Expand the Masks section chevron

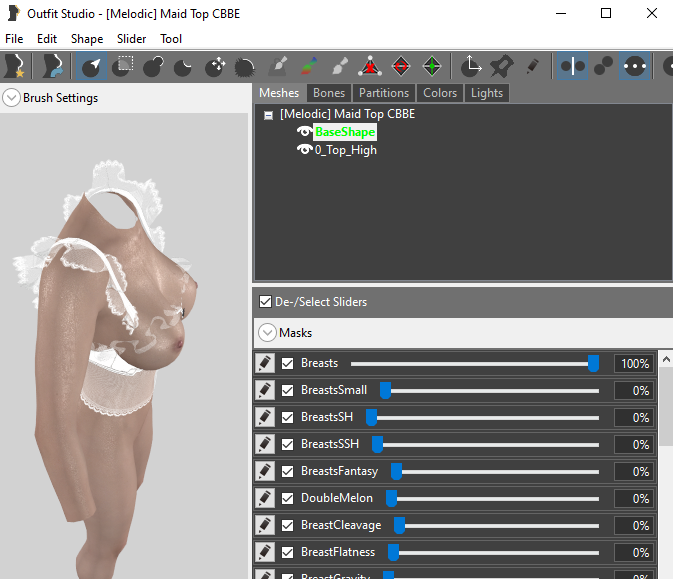tap(267, 333)
